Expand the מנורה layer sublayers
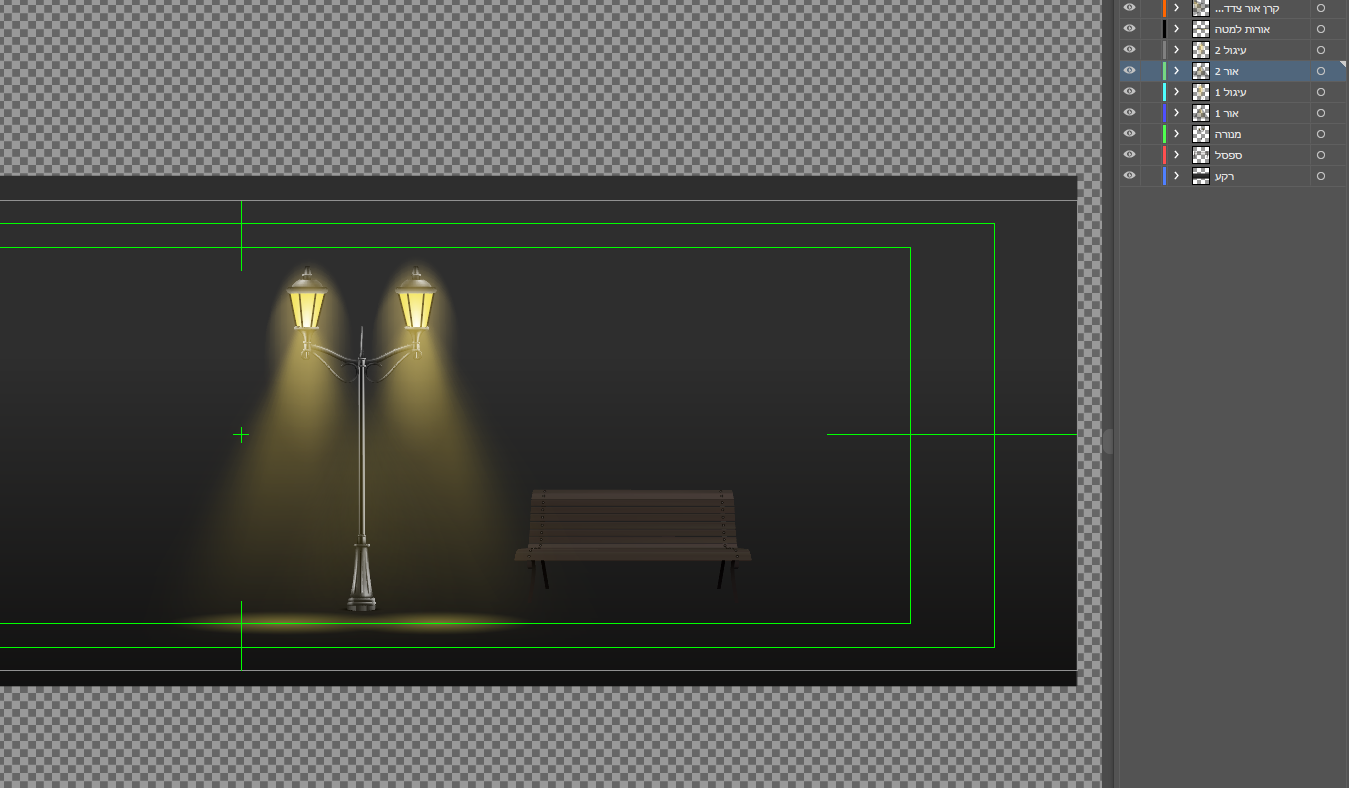Screen dimensions: 1349x788 [1177, 134]
